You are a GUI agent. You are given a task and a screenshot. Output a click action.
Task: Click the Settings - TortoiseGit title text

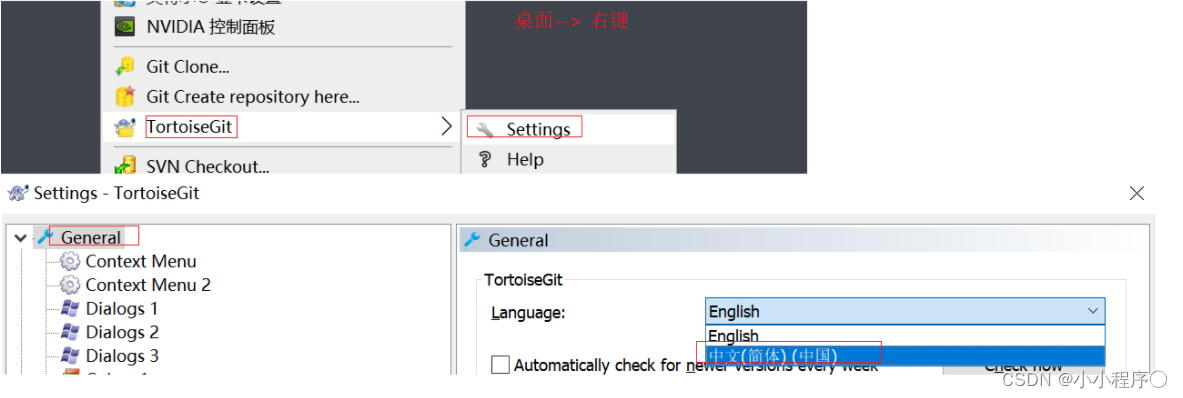(116, 193)
